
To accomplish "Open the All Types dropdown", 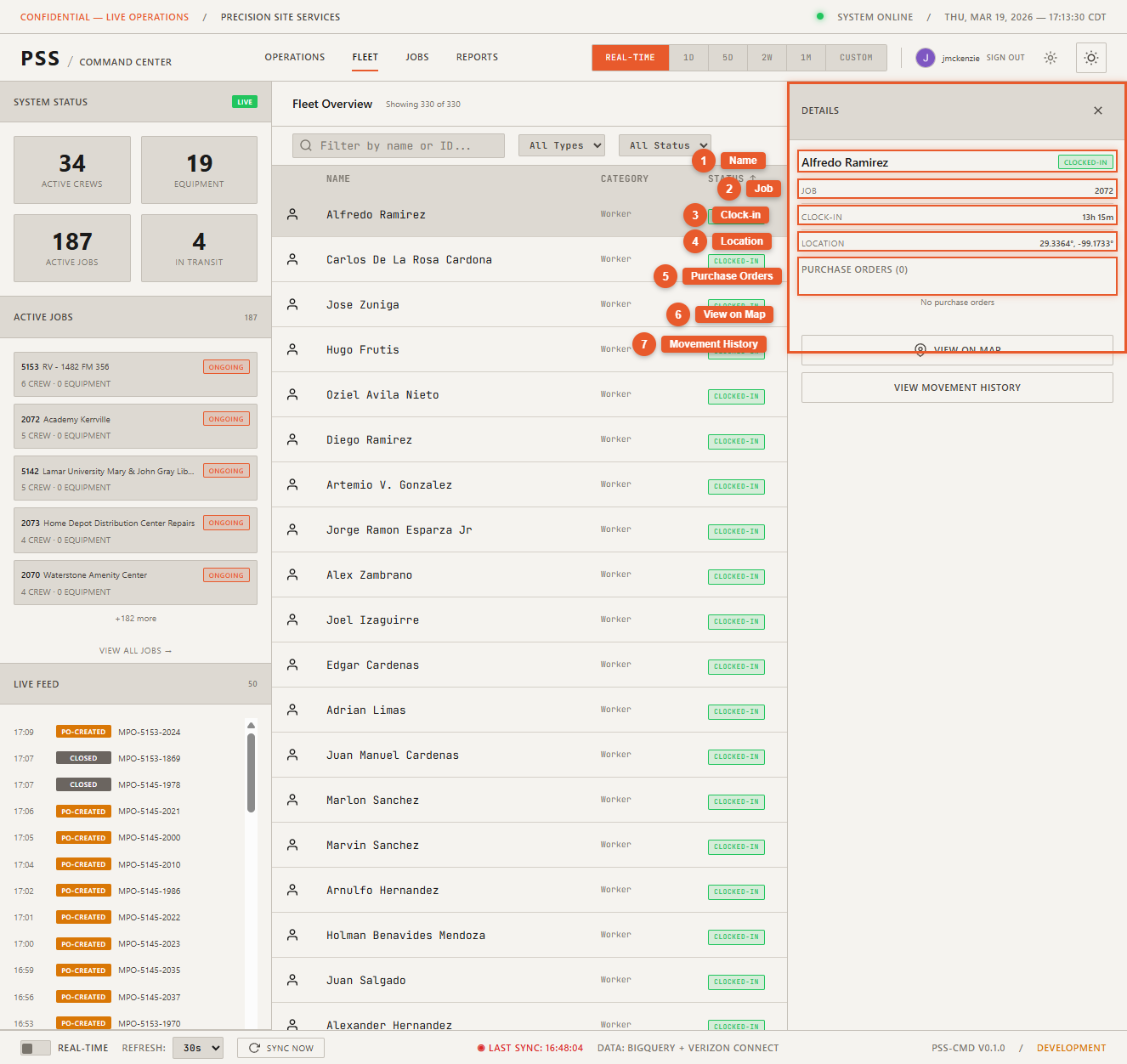I will (x=561, y=146).
